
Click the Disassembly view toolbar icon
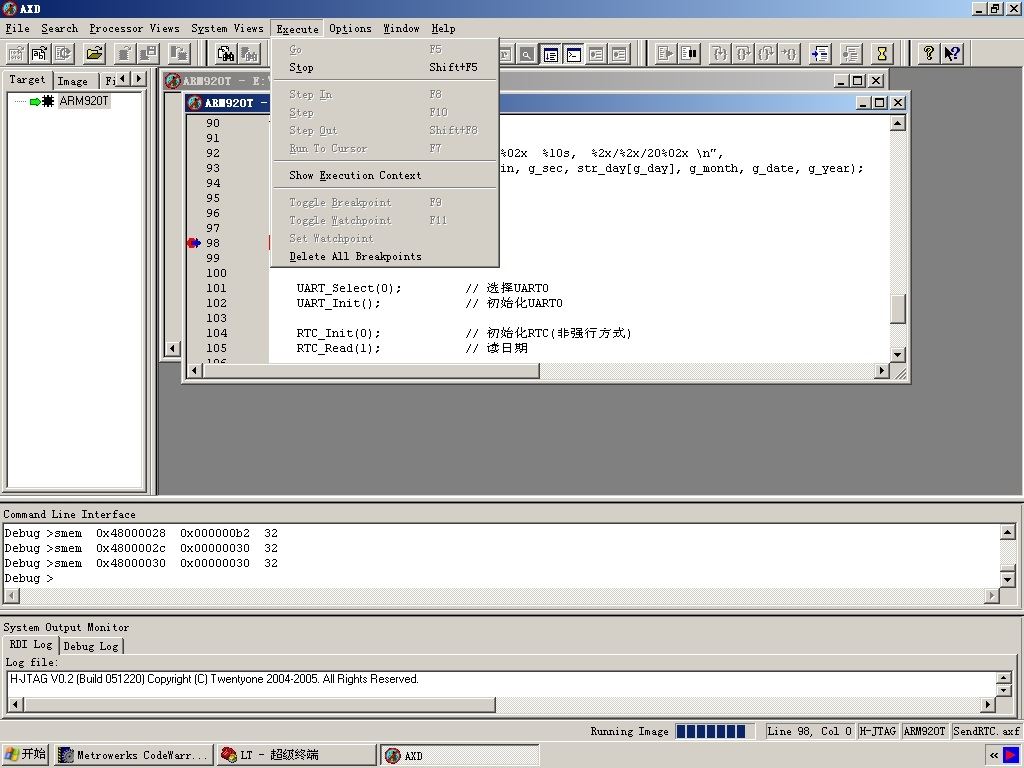pos(551,54)
